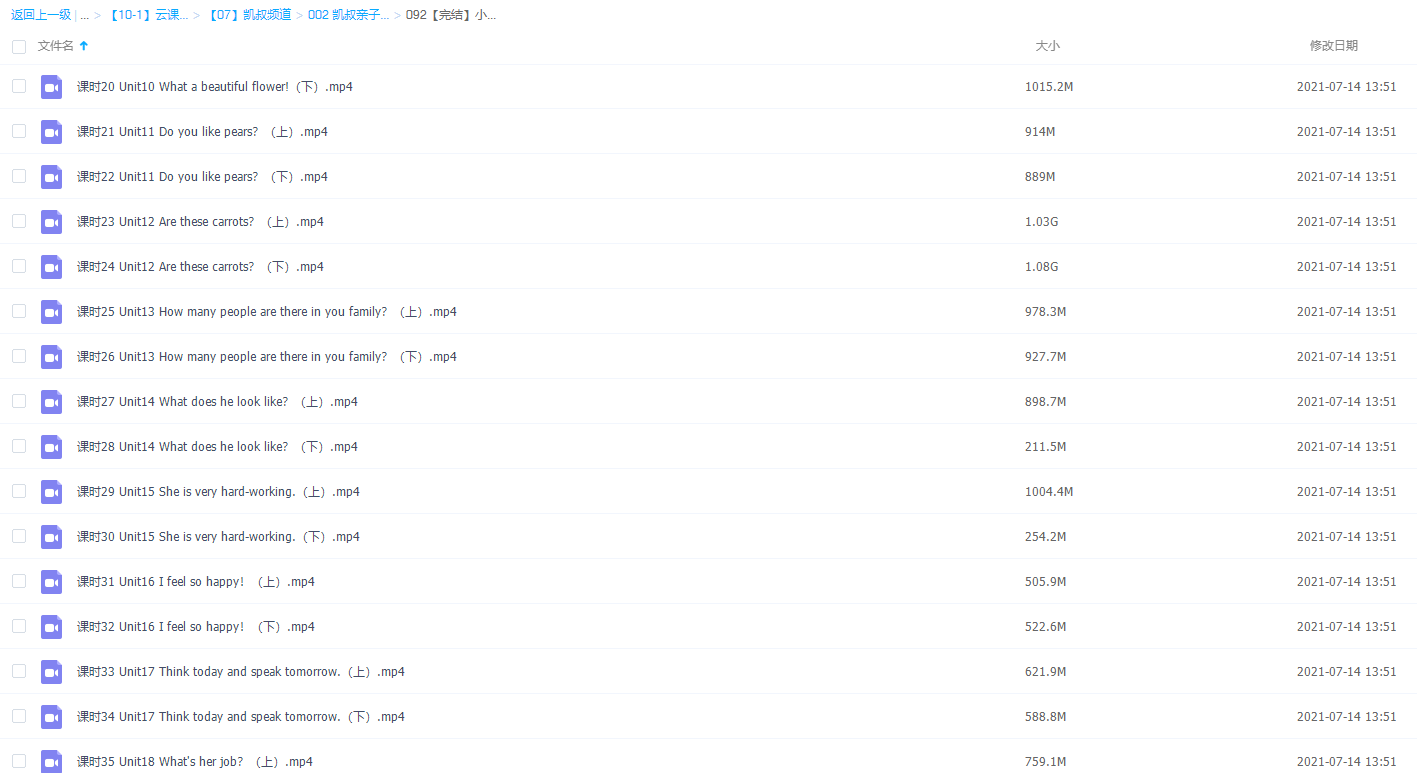
Task: Click video icon next to 课时22 Unit11
Action: pos(51,177)
